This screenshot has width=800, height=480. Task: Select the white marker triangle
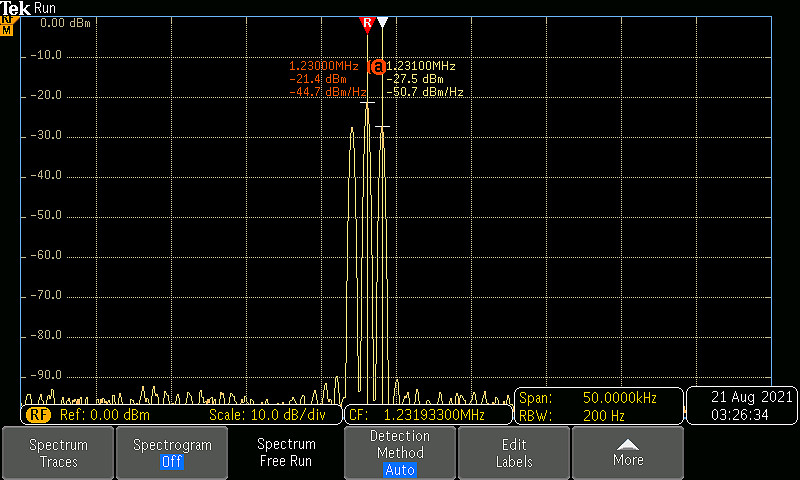point(383,22)
